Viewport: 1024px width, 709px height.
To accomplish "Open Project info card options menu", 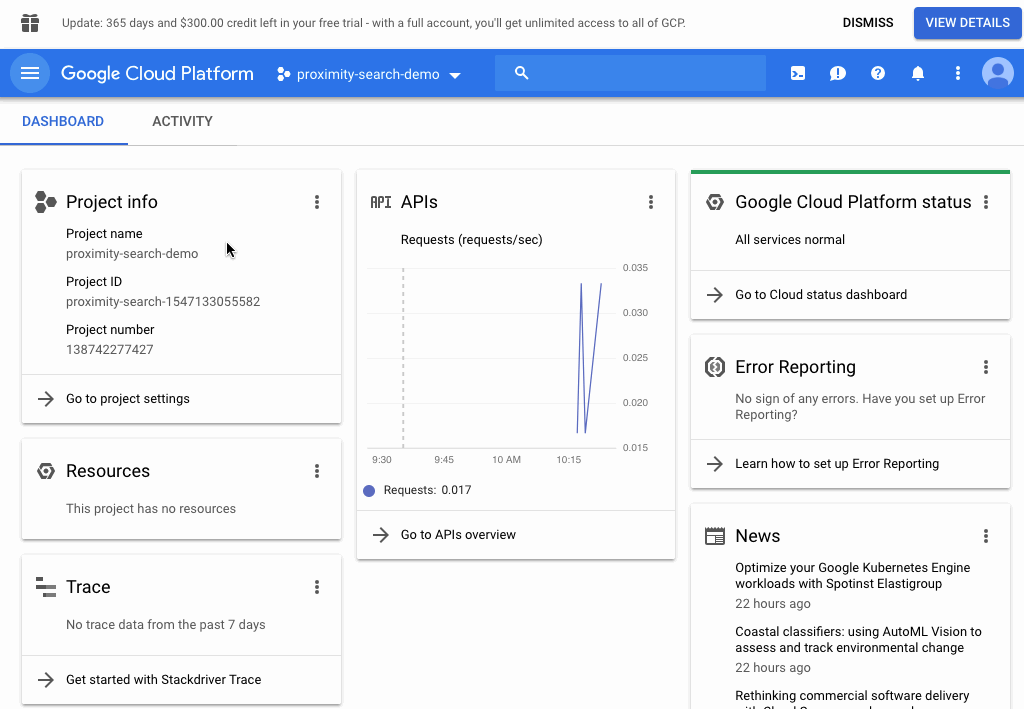I will click(317, 202).
